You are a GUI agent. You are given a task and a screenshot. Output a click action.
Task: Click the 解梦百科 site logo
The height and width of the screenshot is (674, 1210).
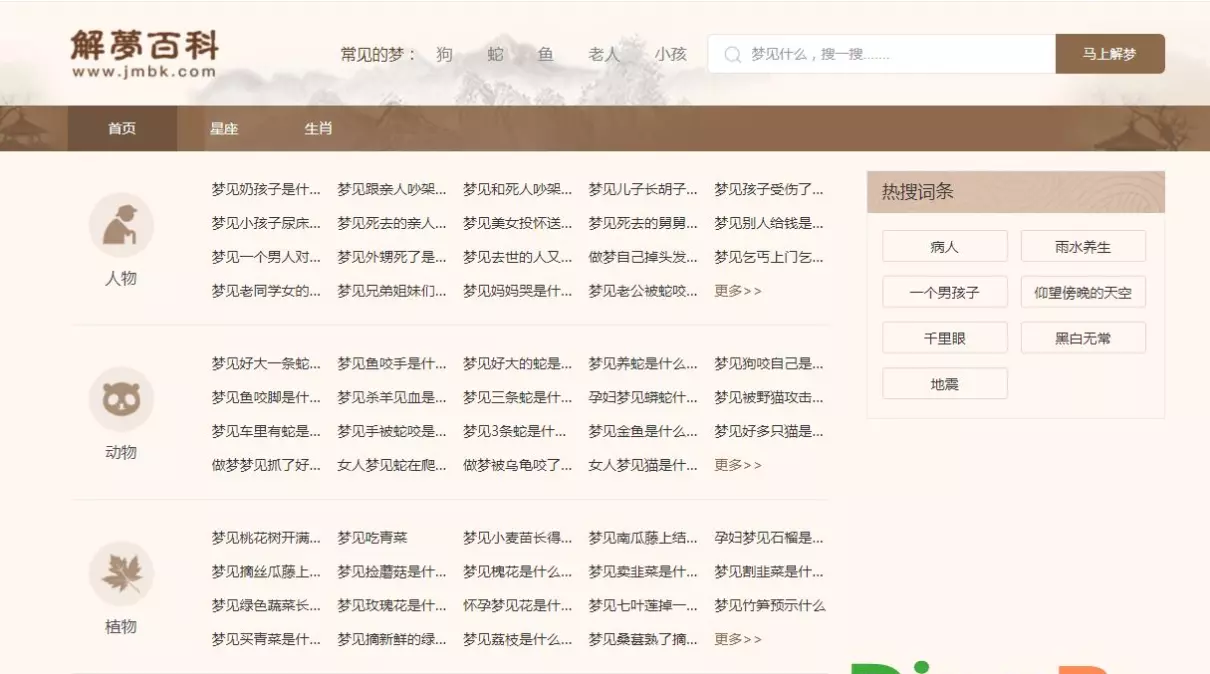pyautogui.click(x=144, y=54)
